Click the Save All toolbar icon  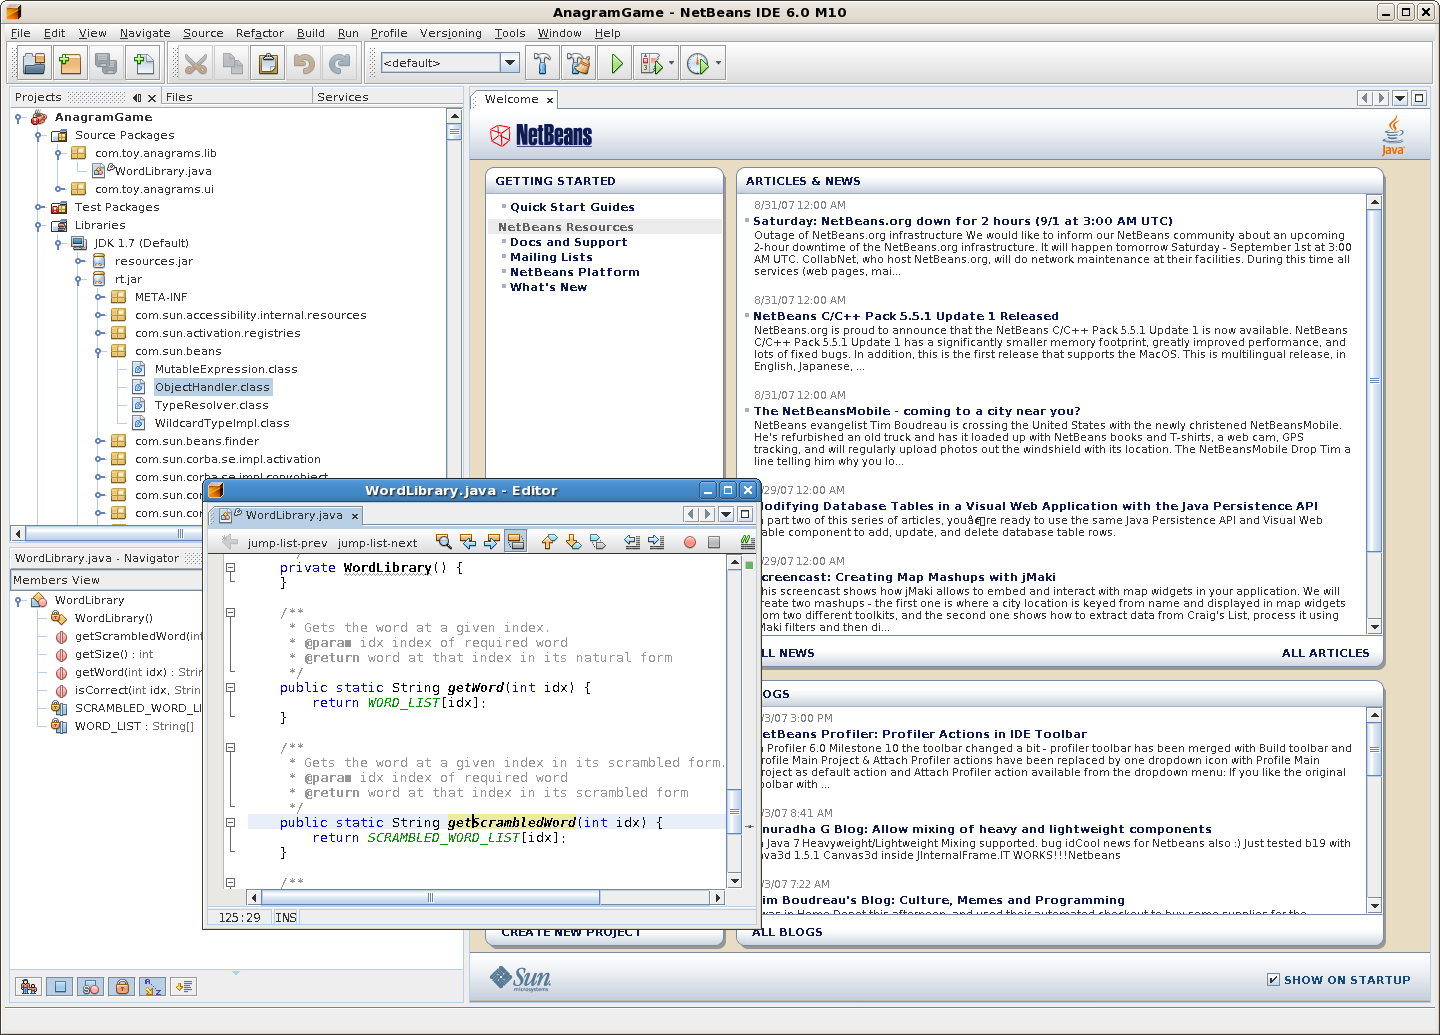tap(106, 64)
